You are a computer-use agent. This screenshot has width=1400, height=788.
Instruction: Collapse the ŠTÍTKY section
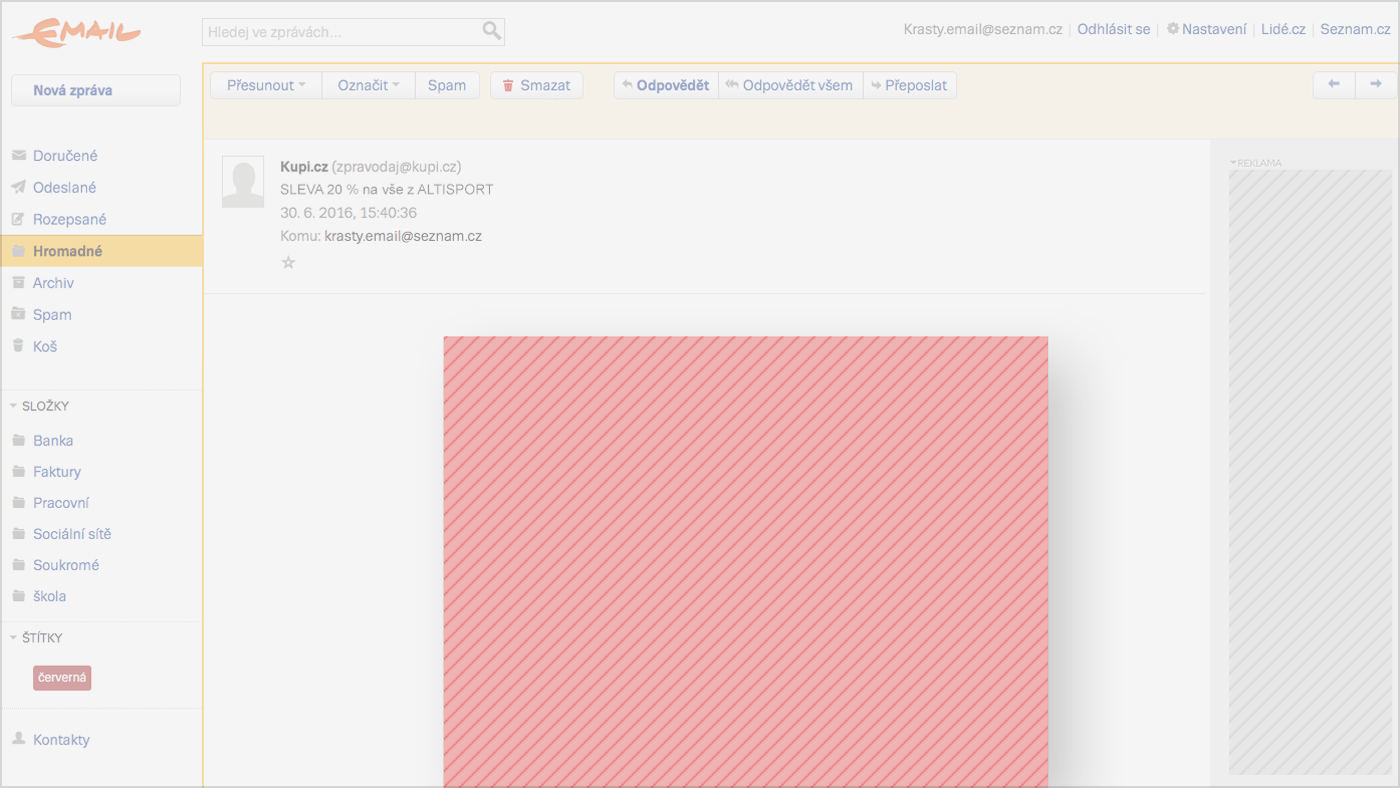point(14,637)
